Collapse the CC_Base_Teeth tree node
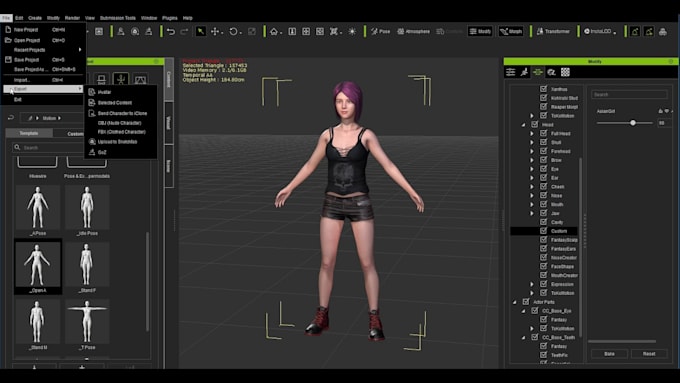 523,337
